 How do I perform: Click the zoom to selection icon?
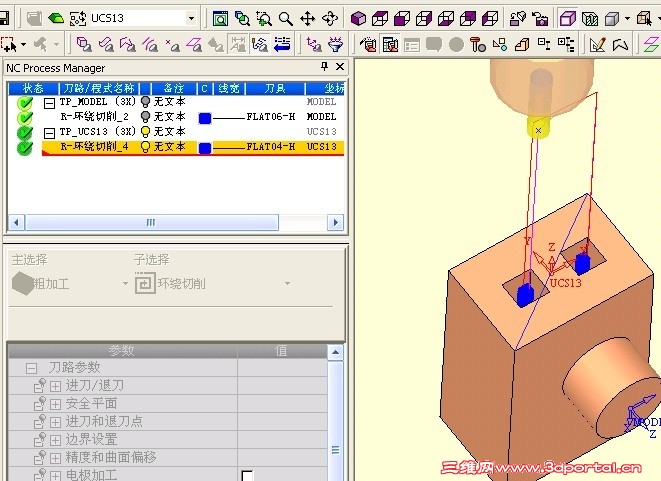tap(242, 19)
